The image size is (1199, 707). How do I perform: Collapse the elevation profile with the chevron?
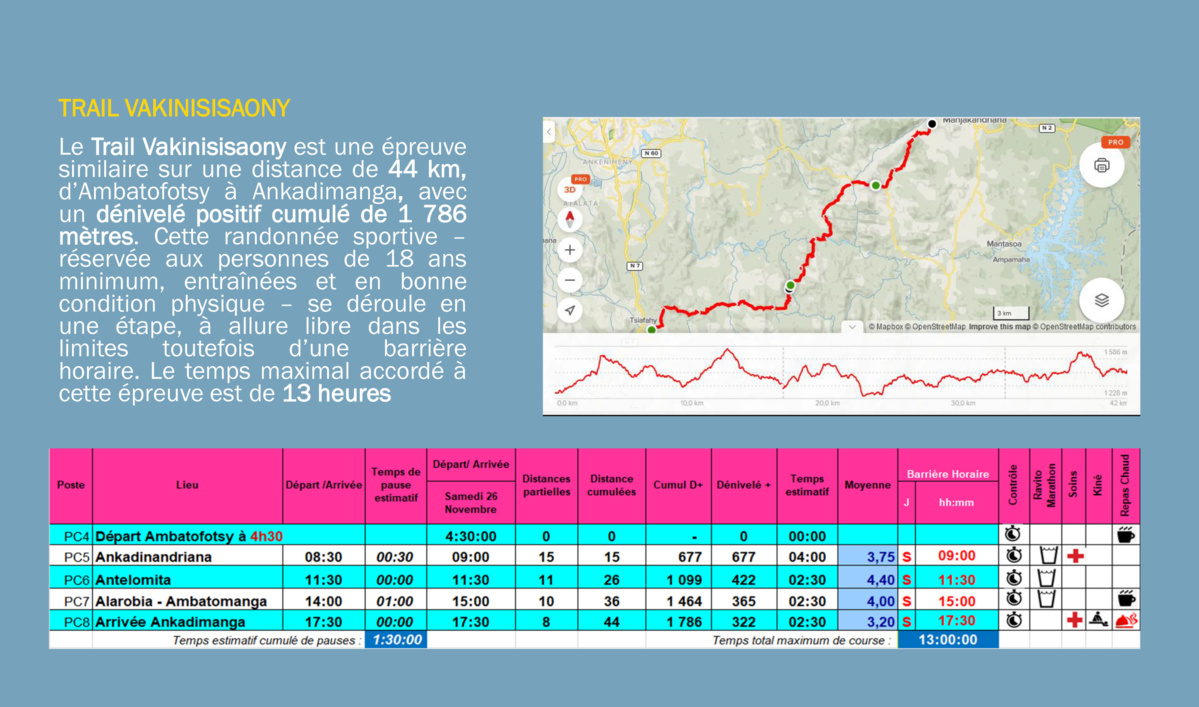click(x=851, y=326)
